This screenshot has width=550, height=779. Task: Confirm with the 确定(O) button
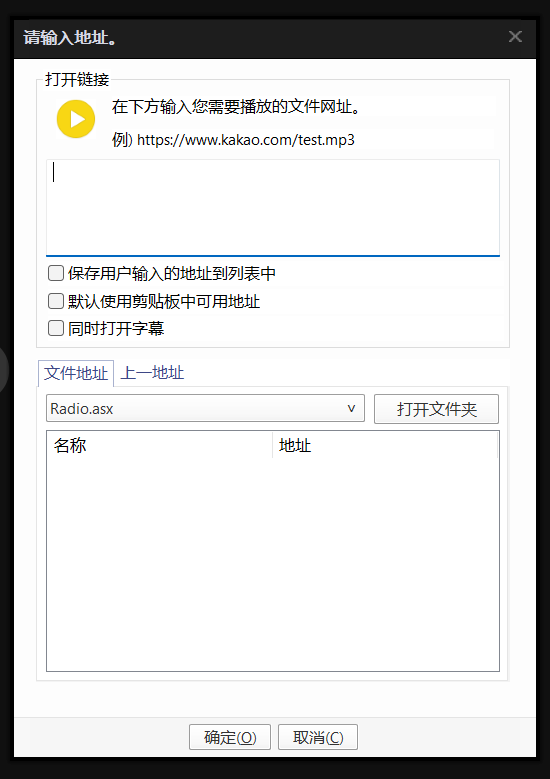(x=230, y=737)
